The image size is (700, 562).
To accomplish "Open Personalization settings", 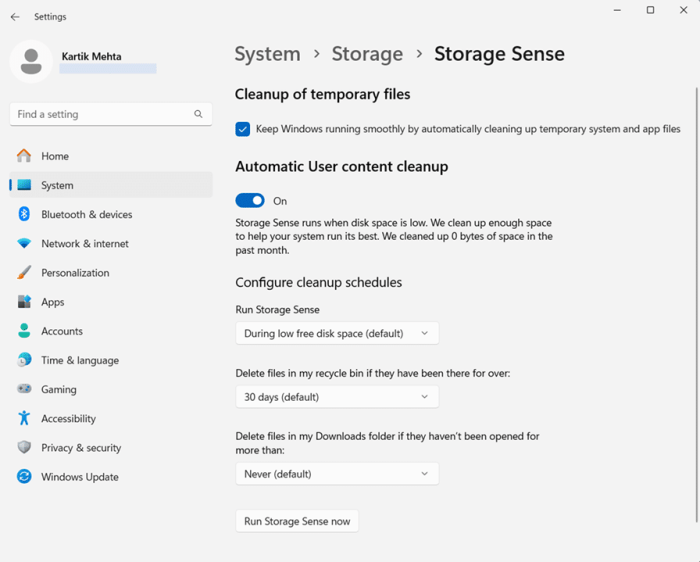I will 111,272.
